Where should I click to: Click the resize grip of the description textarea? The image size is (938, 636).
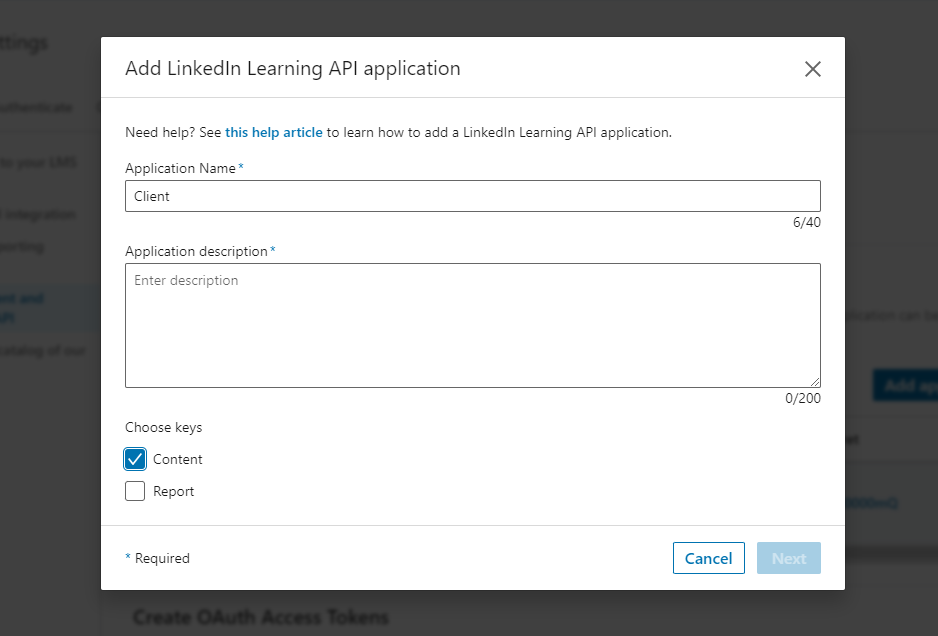pos(815,384)
